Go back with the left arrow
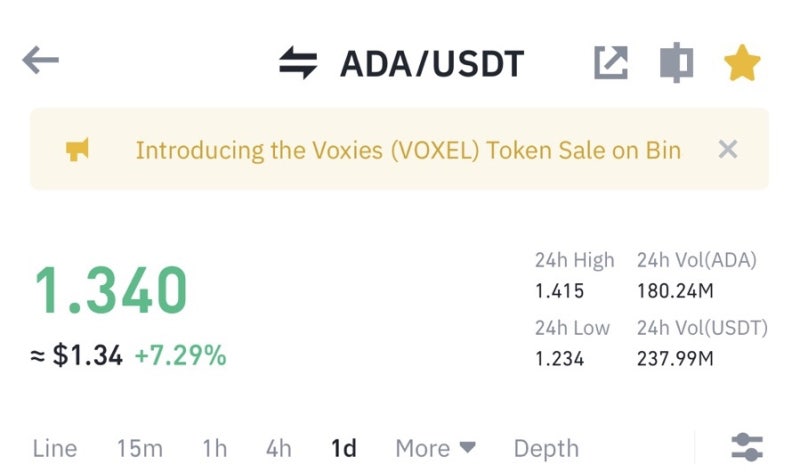Screen dimensions: 800x473 [x=40, y=60]
